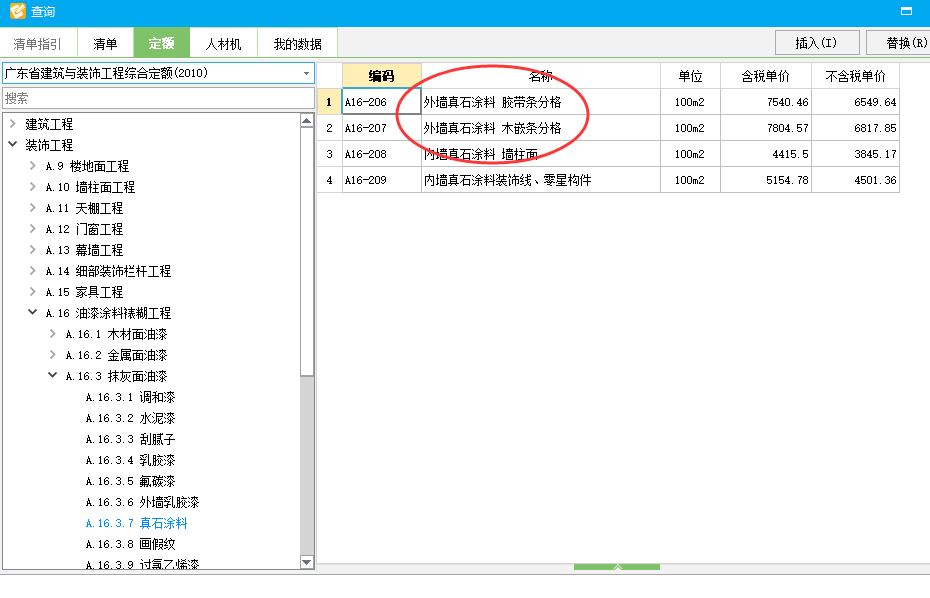Click the query window app icon
930x598 pixels.
point(18,11)
